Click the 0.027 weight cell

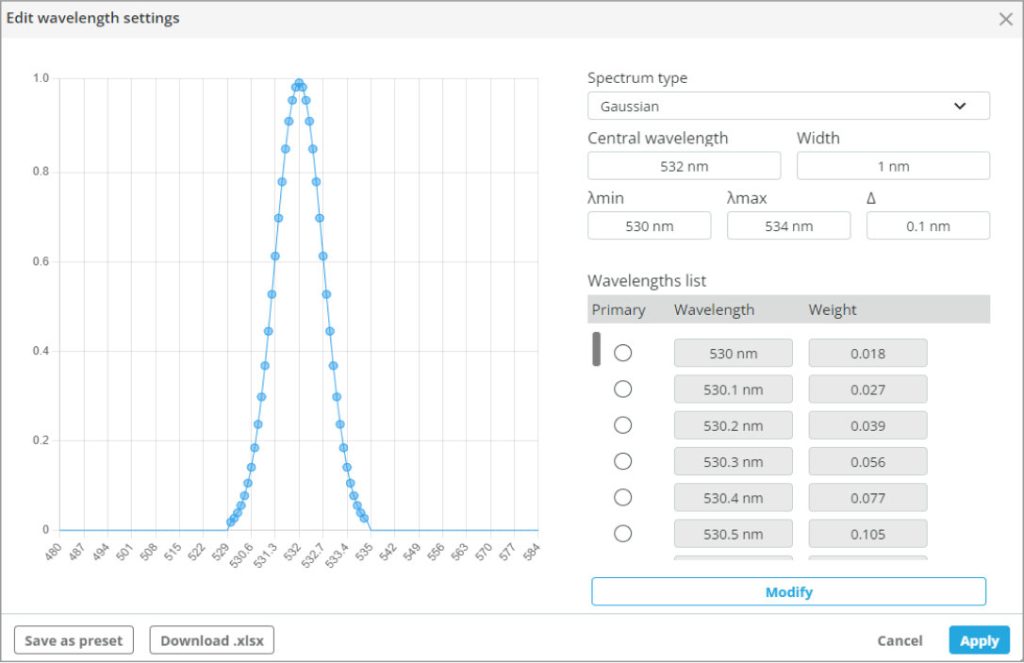868,389
